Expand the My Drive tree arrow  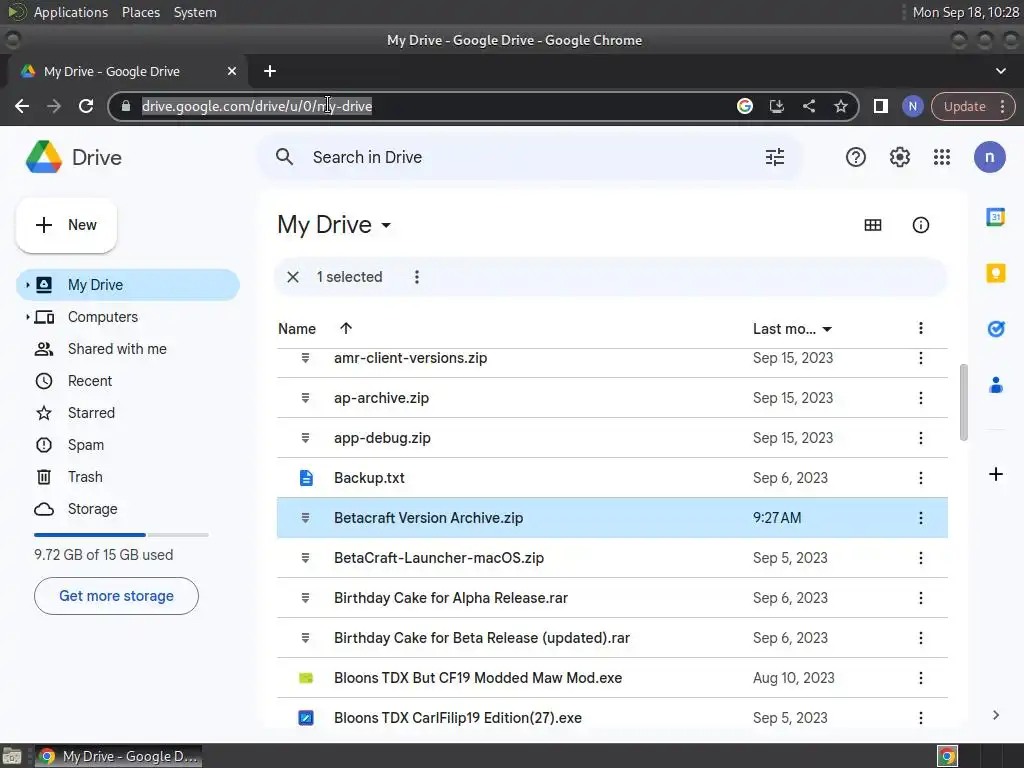[27, 285]
